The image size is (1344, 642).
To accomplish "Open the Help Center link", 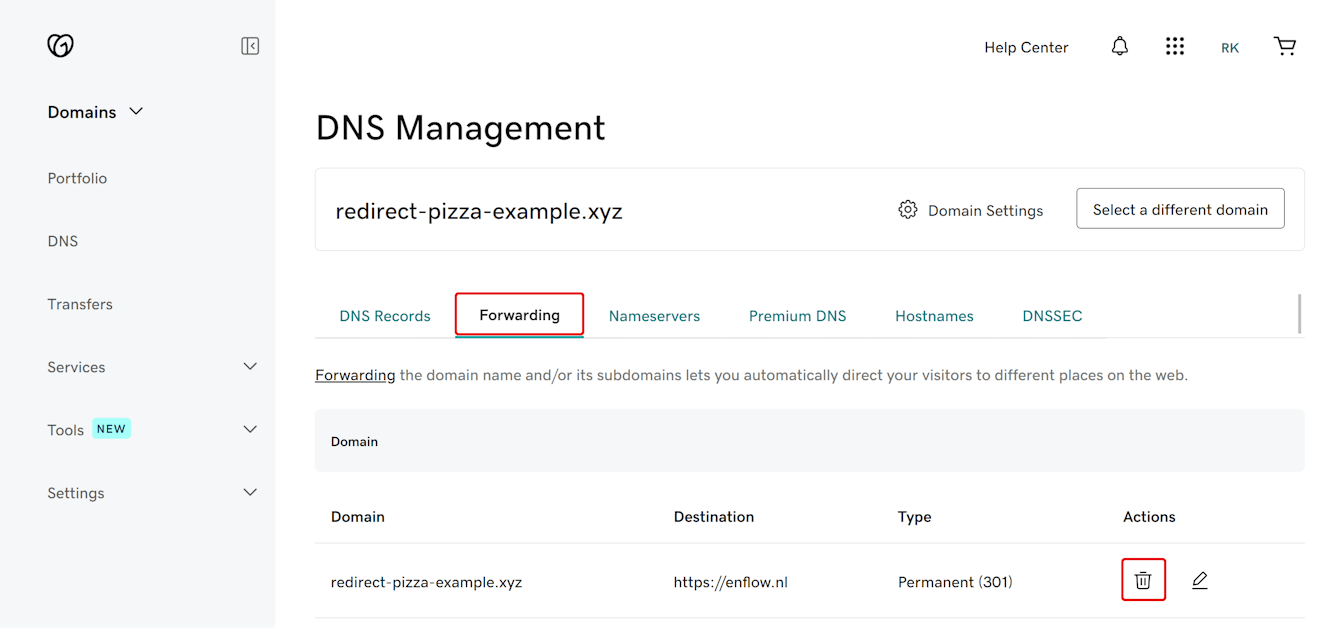I will tap(1026, 47).
